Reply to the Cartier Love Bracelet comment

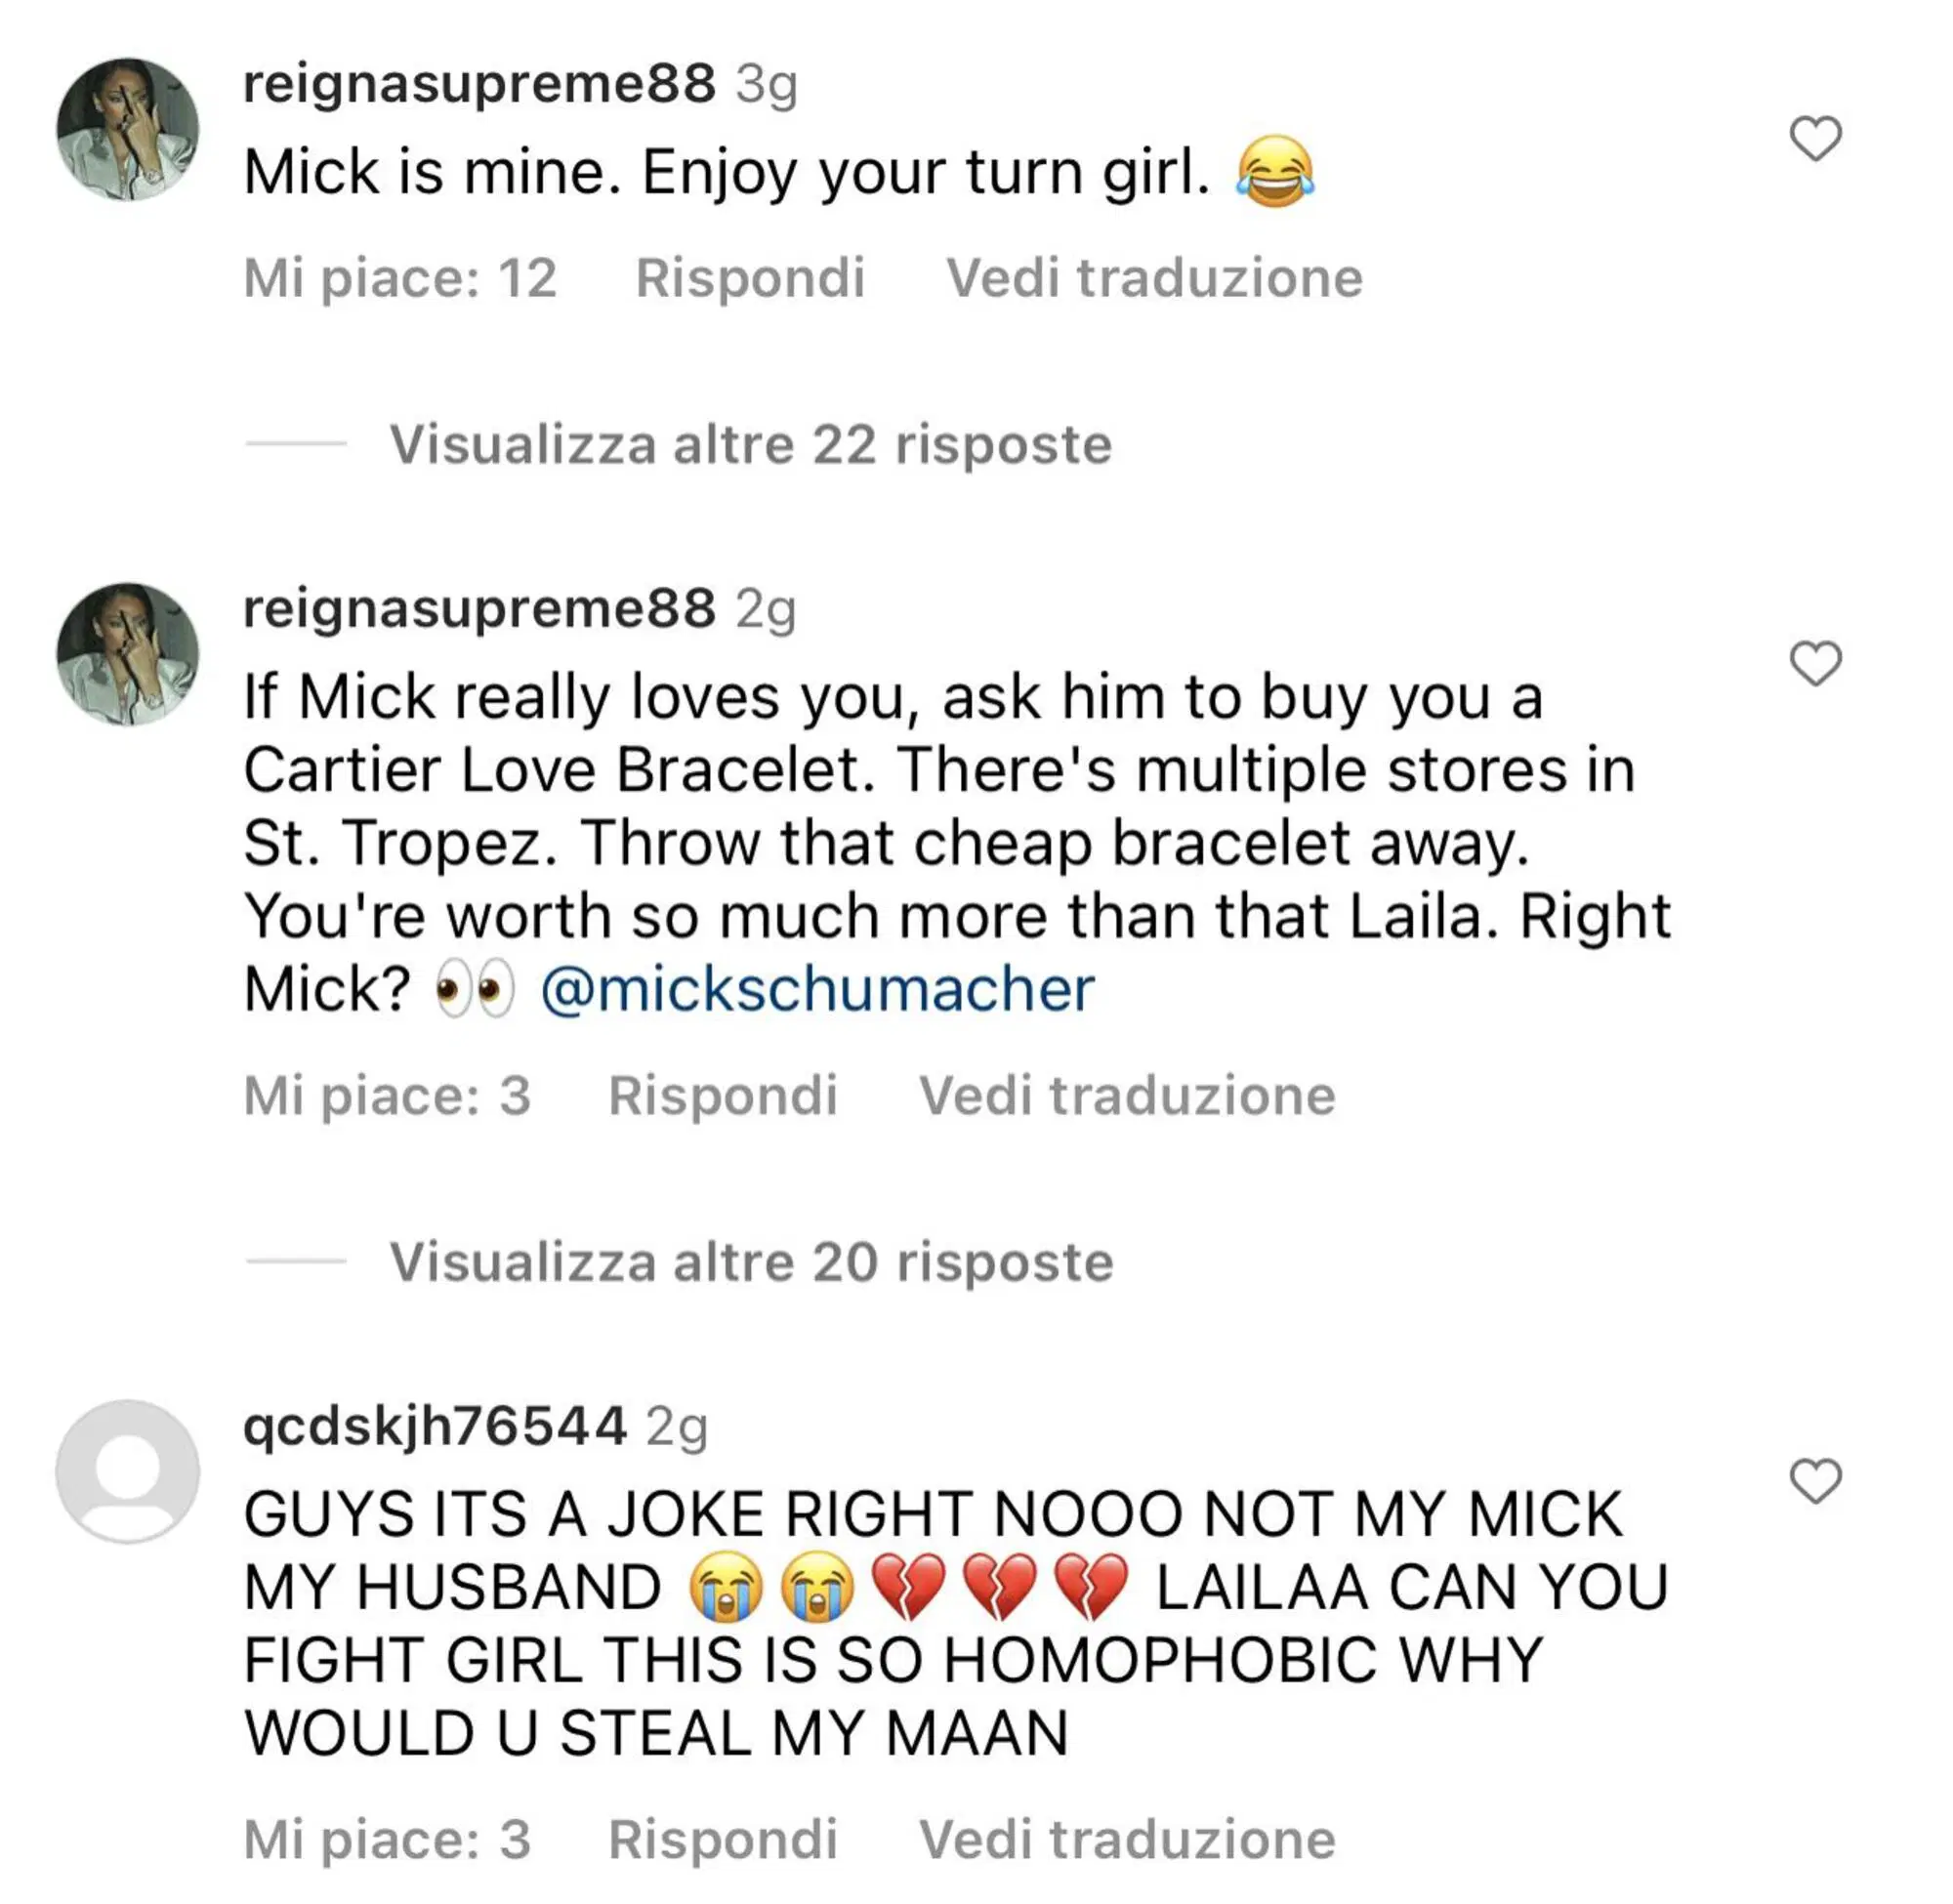(x=722, y=1095)
